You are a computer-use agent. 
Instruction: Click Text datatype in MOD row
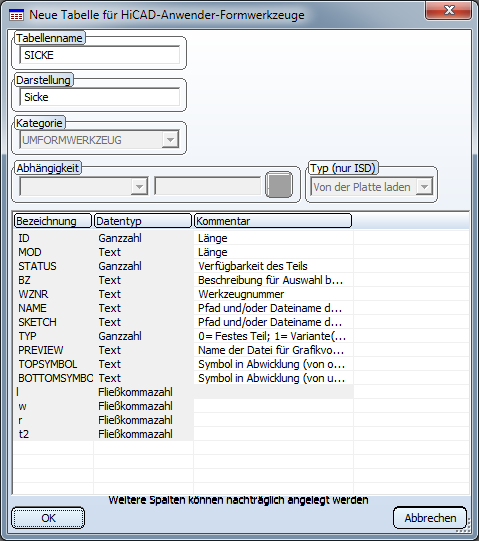point(109,252)
